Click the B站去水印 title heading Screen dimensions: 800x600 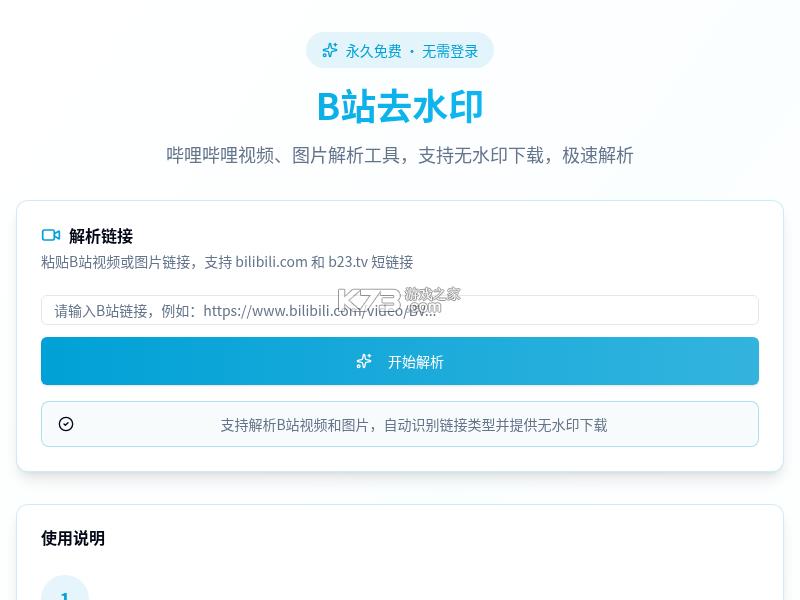(x=399, y=107)
